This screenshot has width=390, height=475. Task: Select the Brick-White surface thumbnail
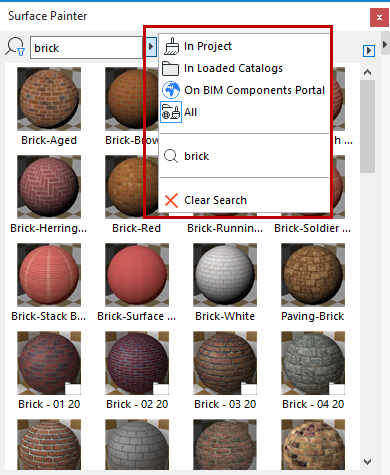point(225,275)
